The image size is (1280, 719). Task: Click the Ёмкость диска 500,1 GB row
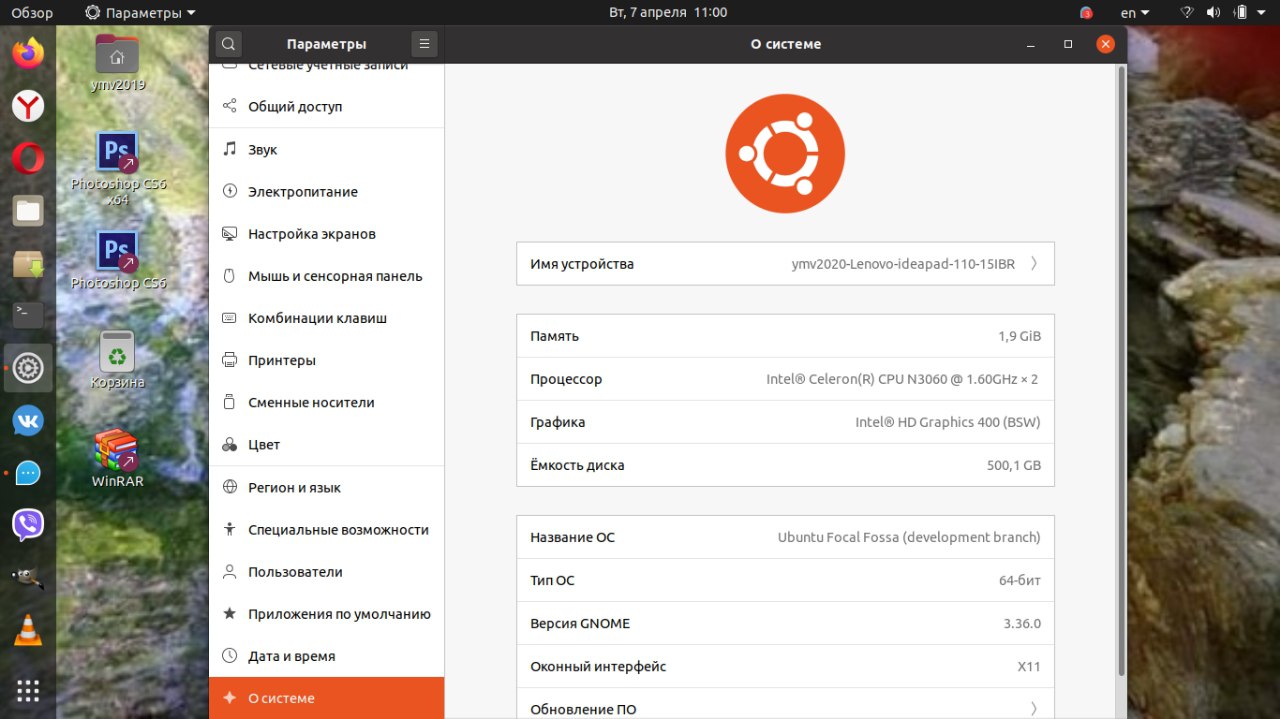(x=785, y=465)
